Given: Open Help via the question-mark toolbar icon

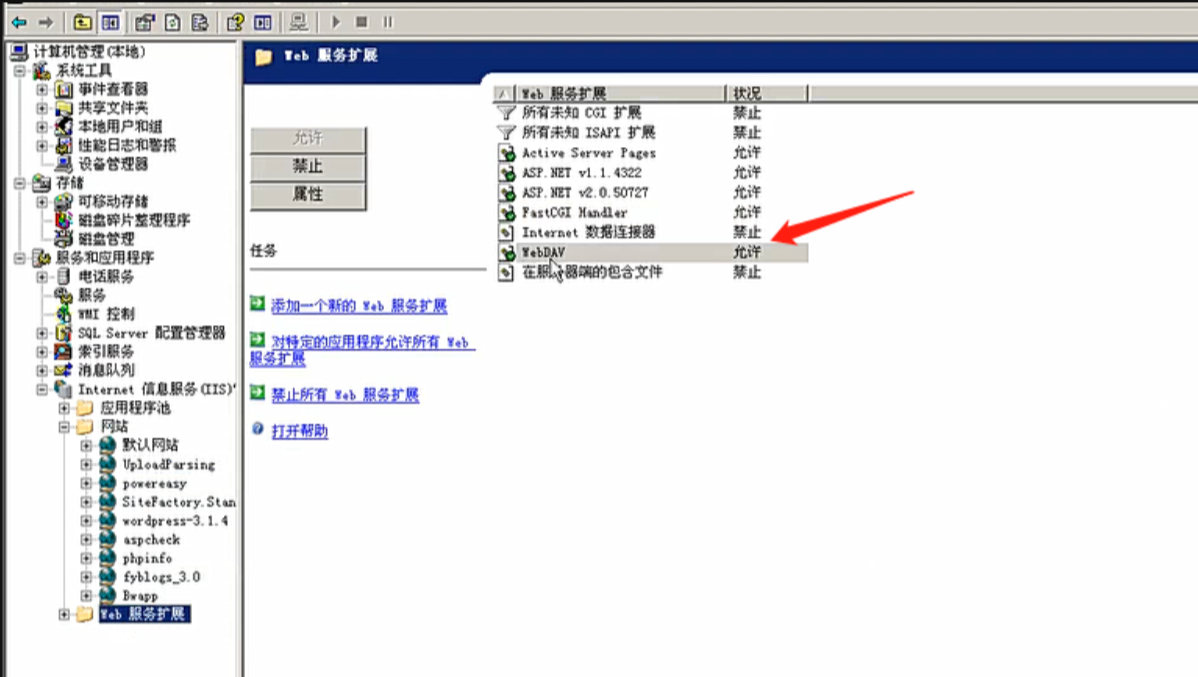Looking at the screenshot, I should click(x=235, y=22).
